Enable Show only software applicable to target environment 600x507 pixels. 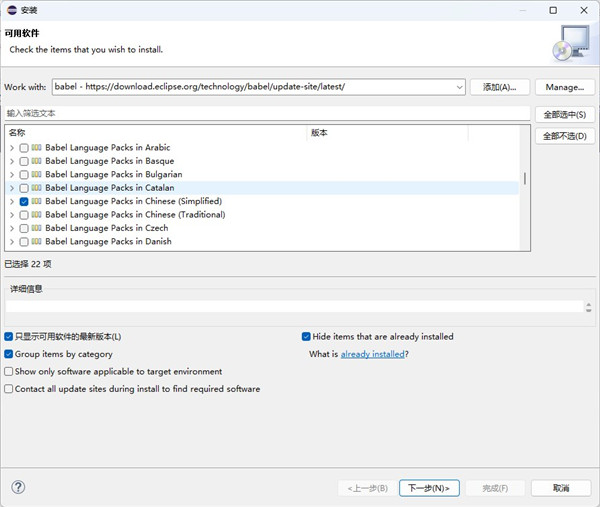(x=8, y=372)
